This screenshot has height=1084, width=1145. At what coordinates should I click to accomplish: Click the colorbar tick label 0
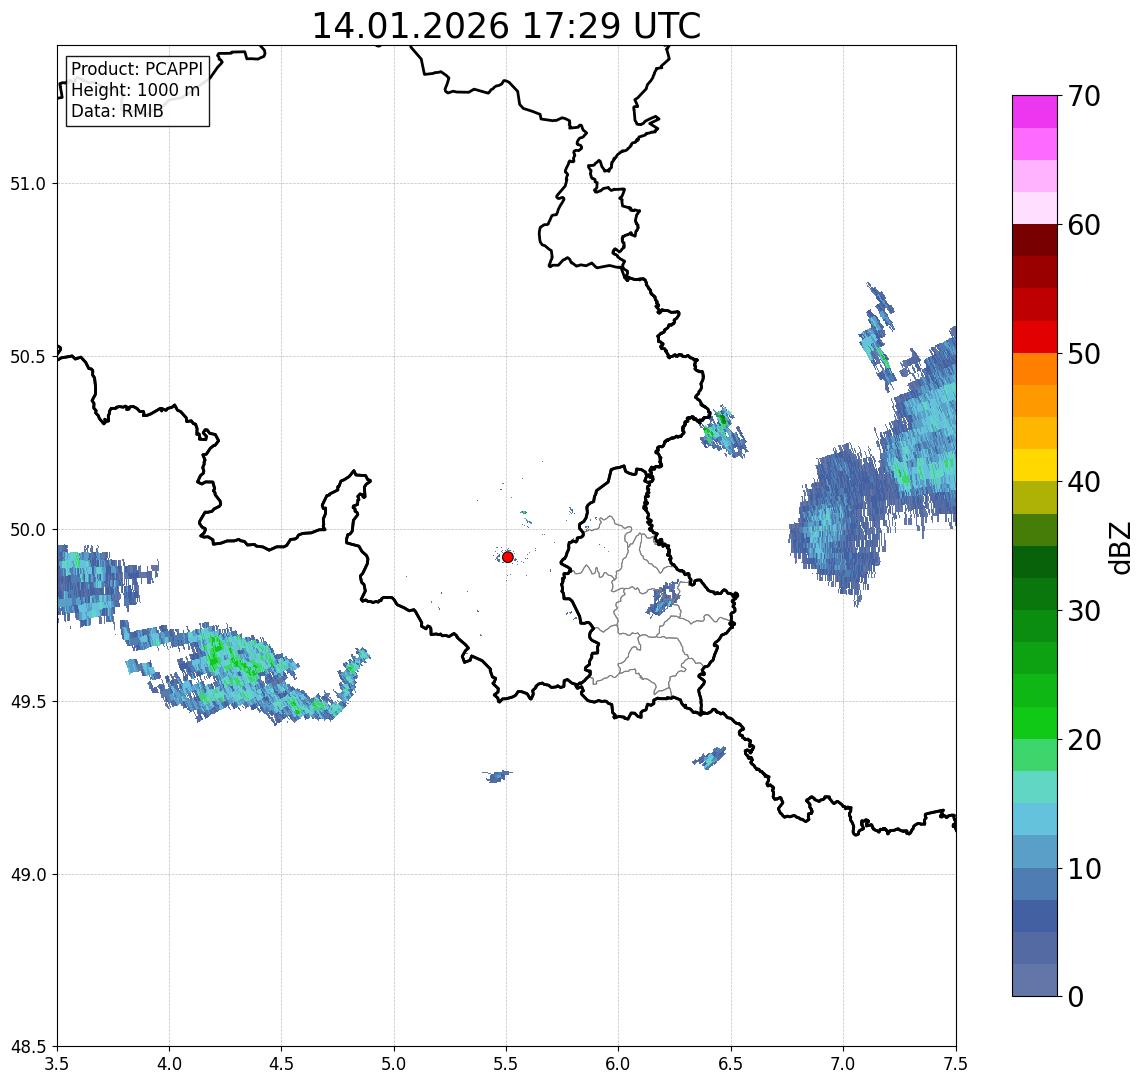pos(1076,996)
